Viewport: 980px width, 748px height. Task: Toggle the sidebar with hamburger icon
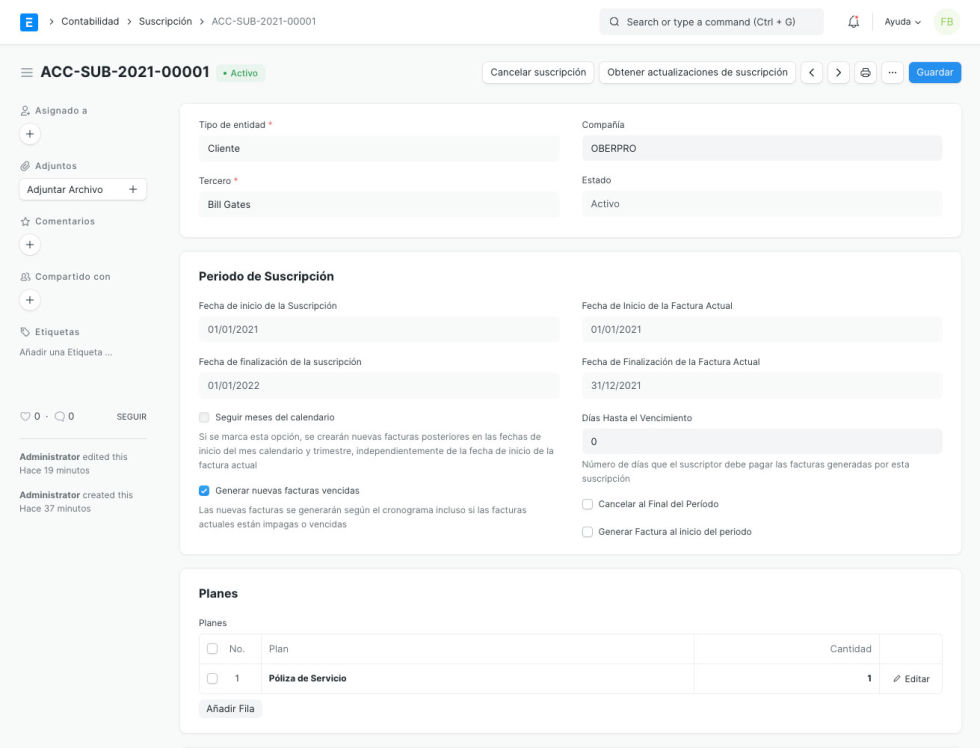click(27, 73)
